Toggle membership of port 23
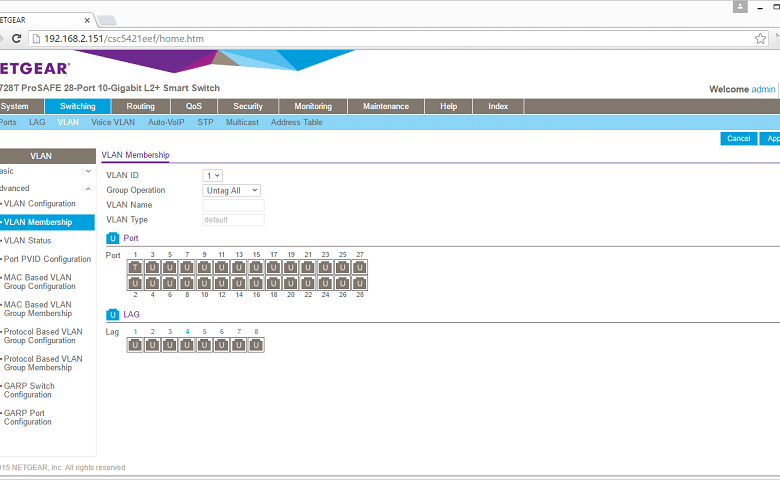The width and height of the screenshot is (780, 480). tap(325, 267)
